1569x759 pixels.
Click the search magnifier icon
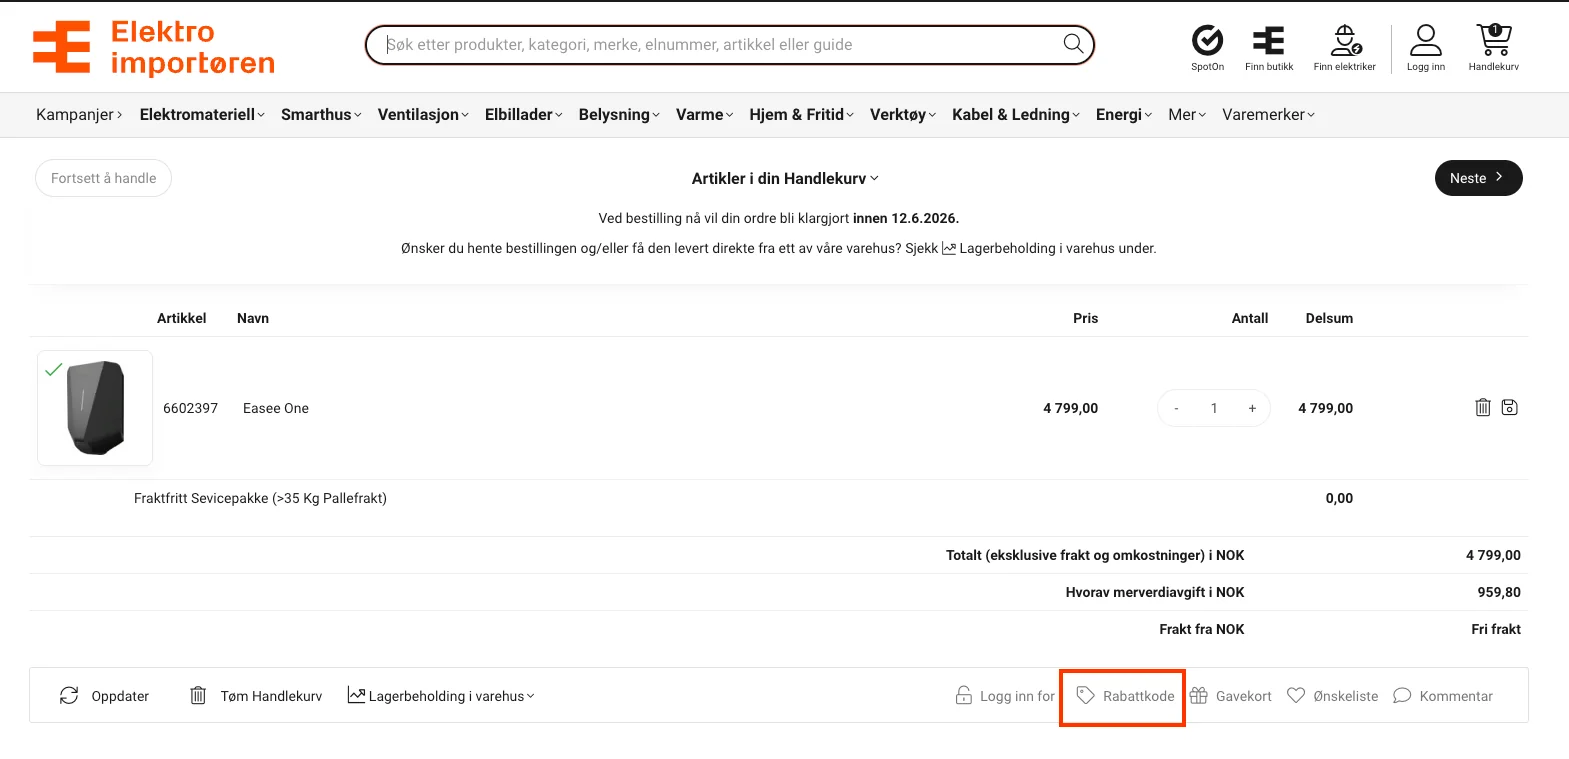click(x=1073, y=44)
